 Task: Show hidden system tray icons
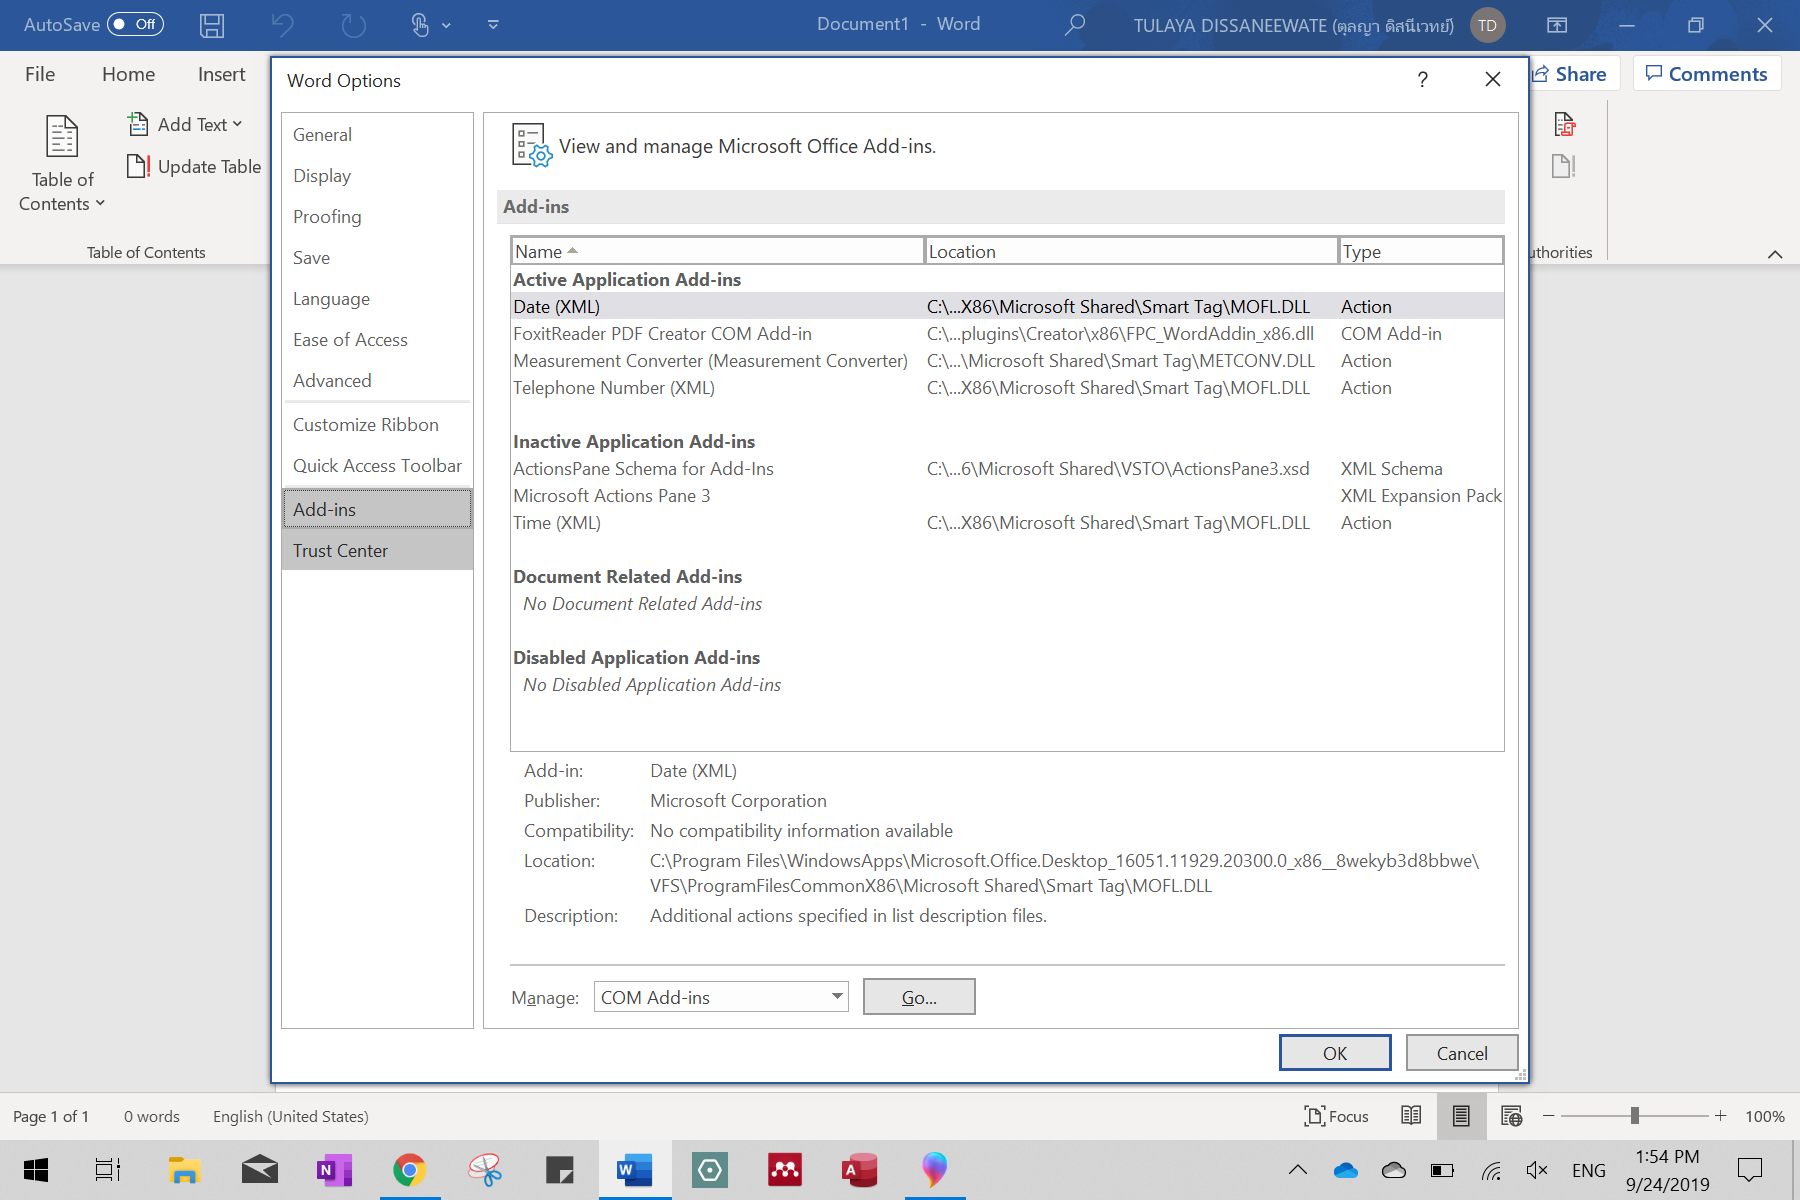(1297, 1170)
